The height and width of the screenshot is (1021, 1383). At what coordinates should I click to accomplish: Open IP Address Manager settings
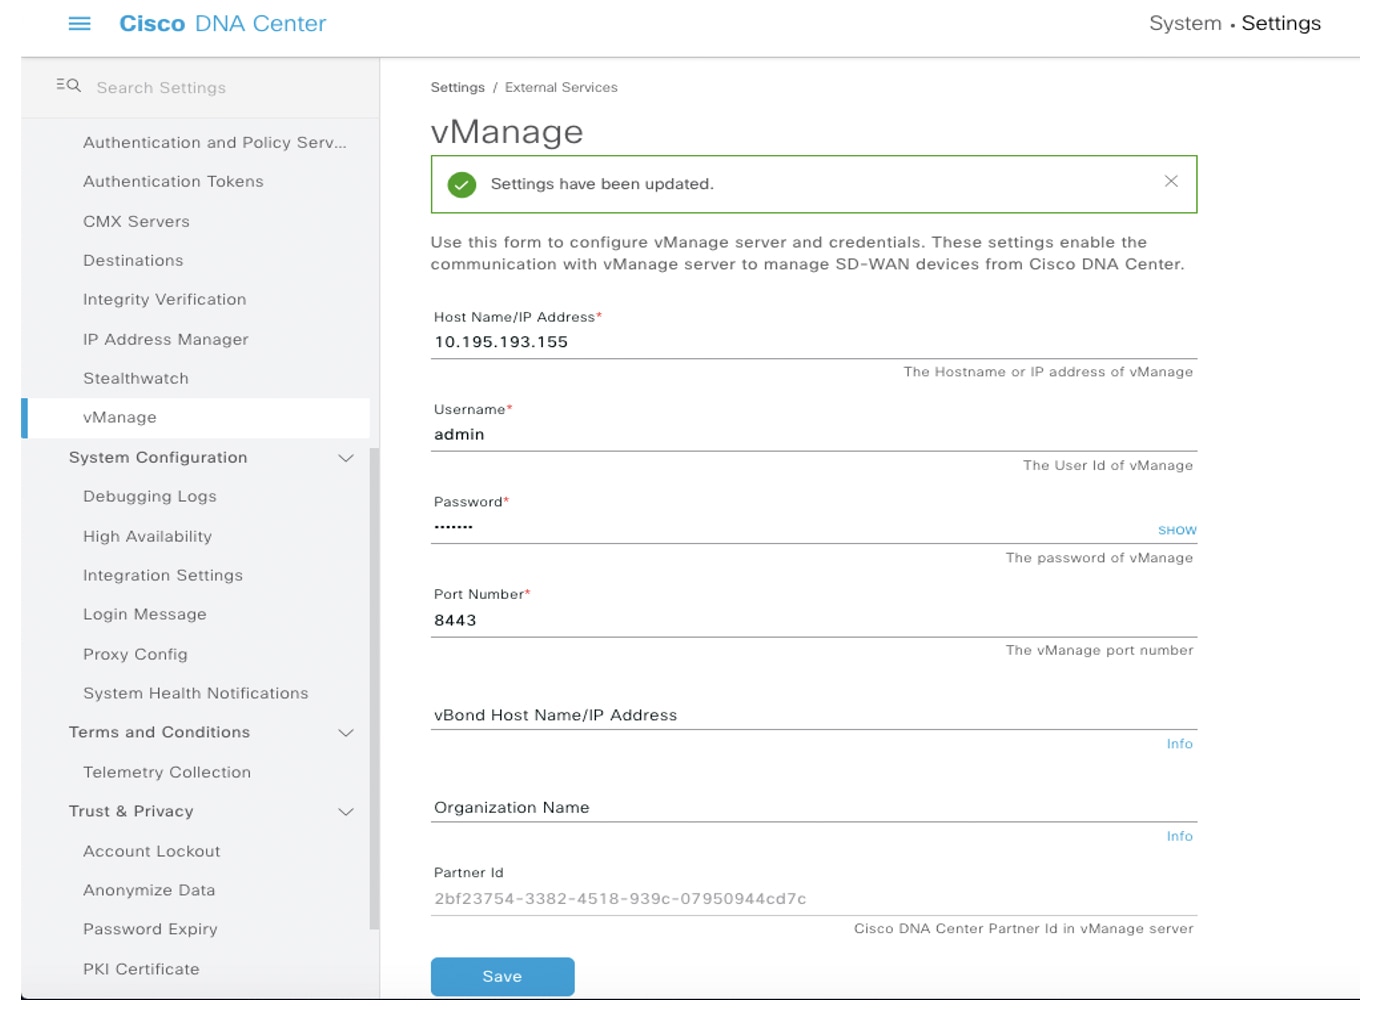pos(165,339)
